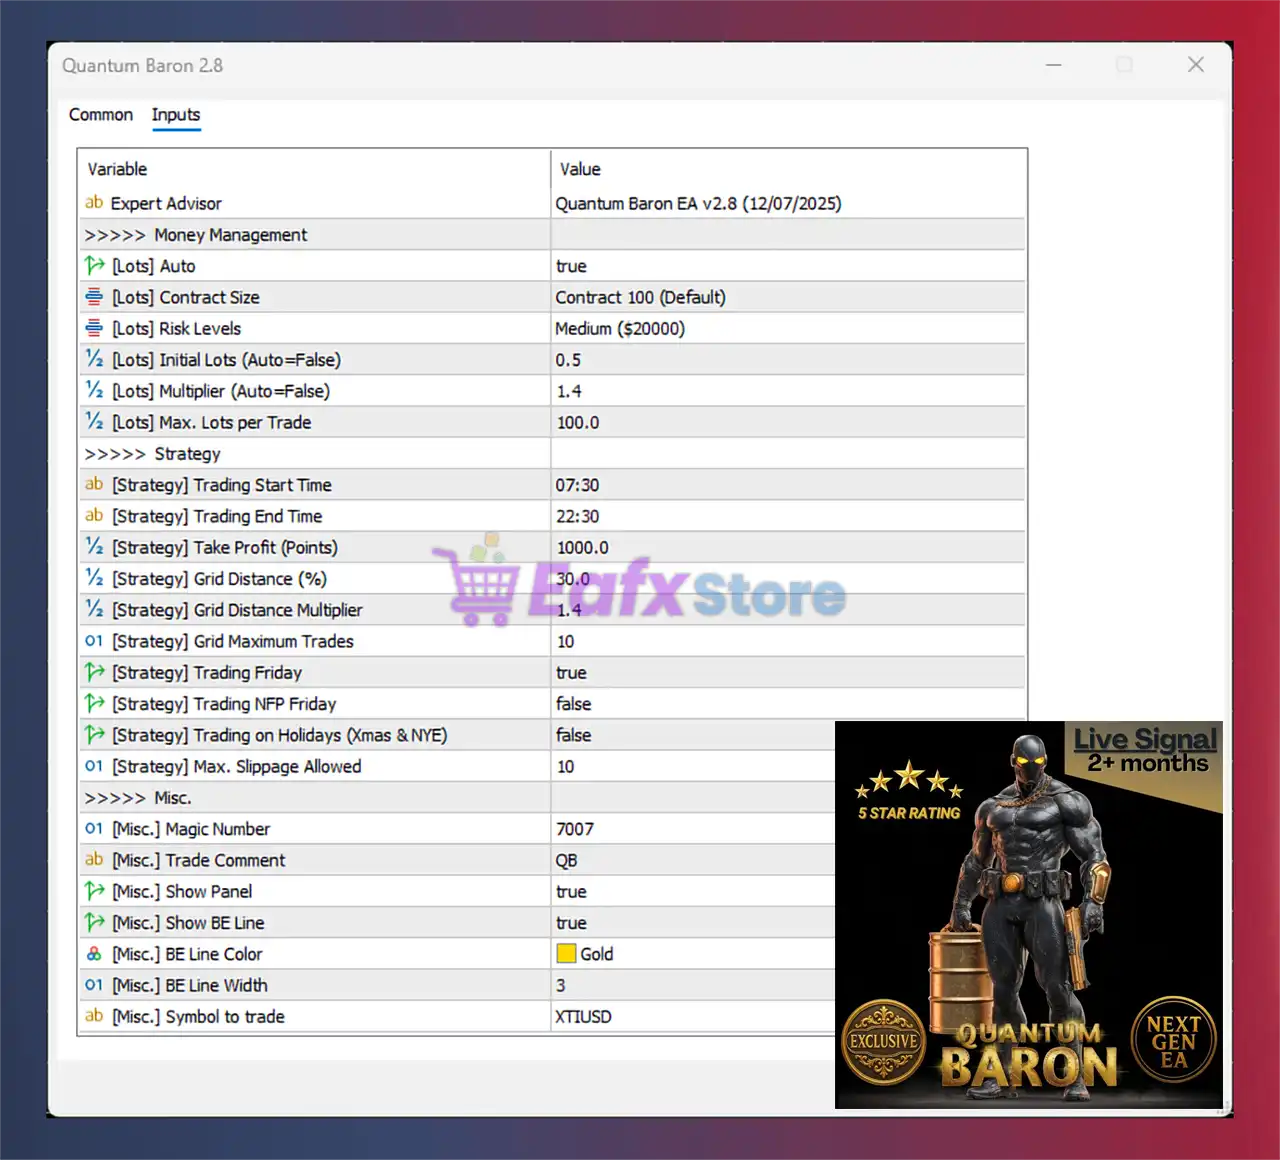Image resolution: width=1280 pixels, height=1160 pixels.
Task: Click the boolean icon beside Lots Auto
Action: point(94,266)
